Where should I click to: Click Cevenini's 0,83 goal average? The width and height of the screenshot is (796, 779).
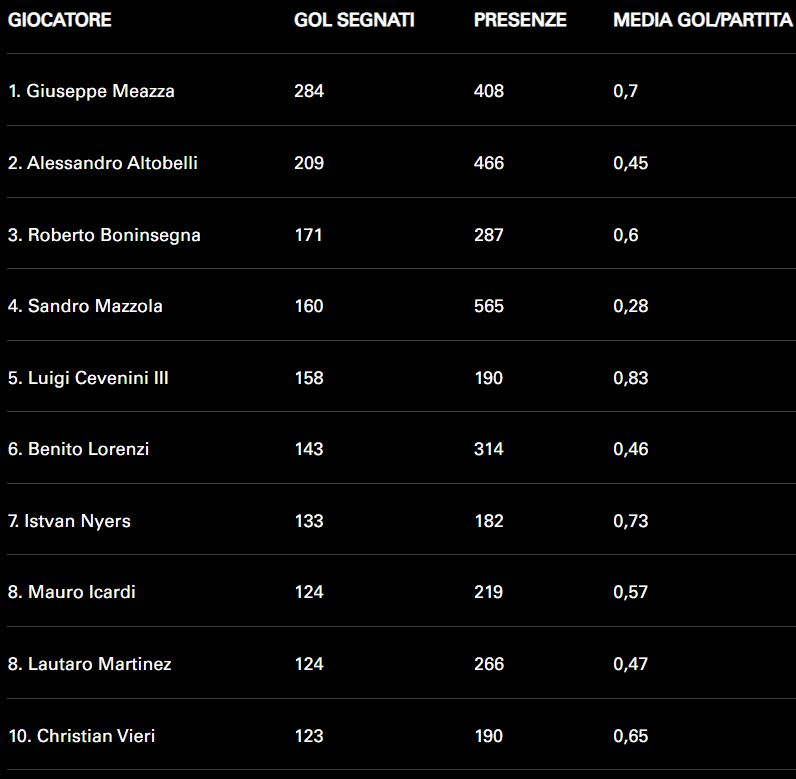[x=631, y=378]
